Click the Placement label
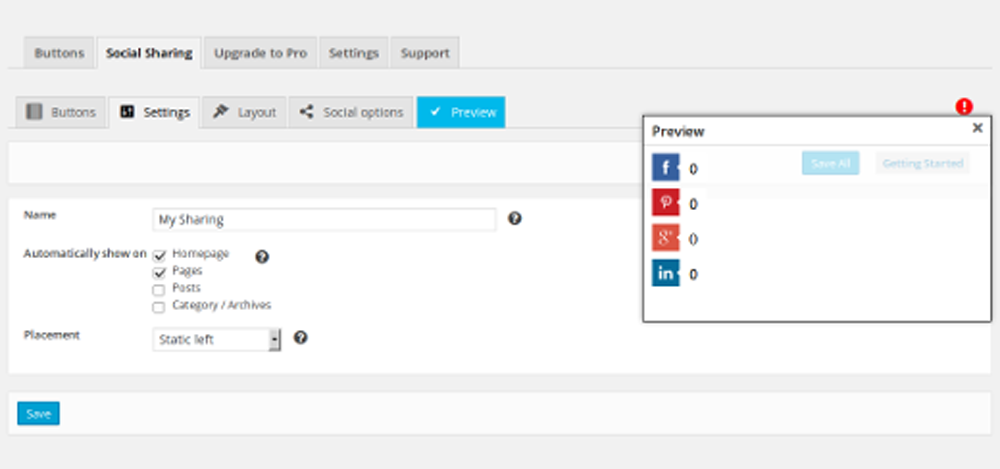Screen dimensions: 1000x469 click(x=52, y=335)
